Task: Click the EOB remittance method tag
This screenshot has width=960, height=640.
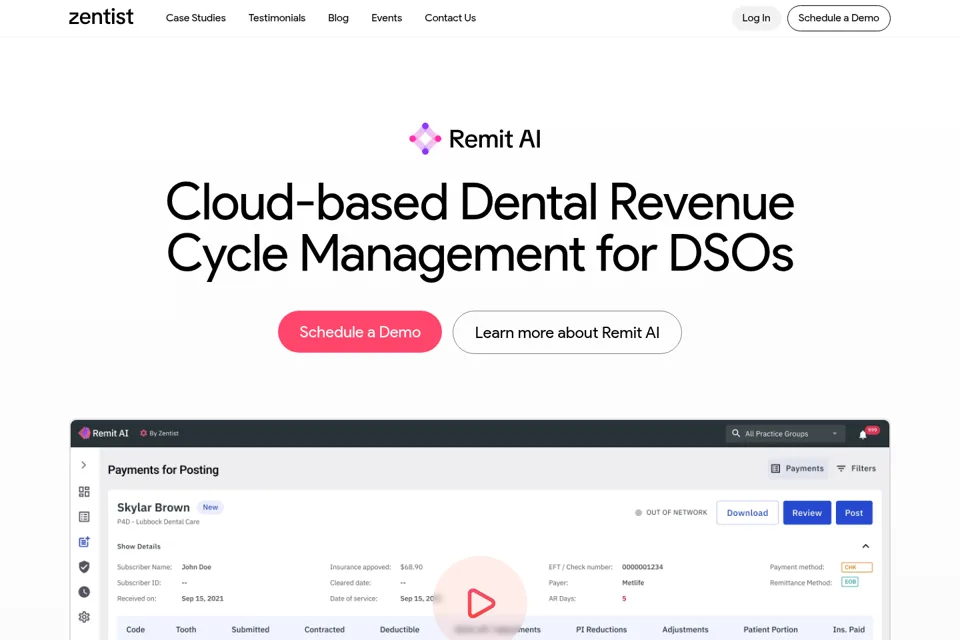Action: coord(850,582)
